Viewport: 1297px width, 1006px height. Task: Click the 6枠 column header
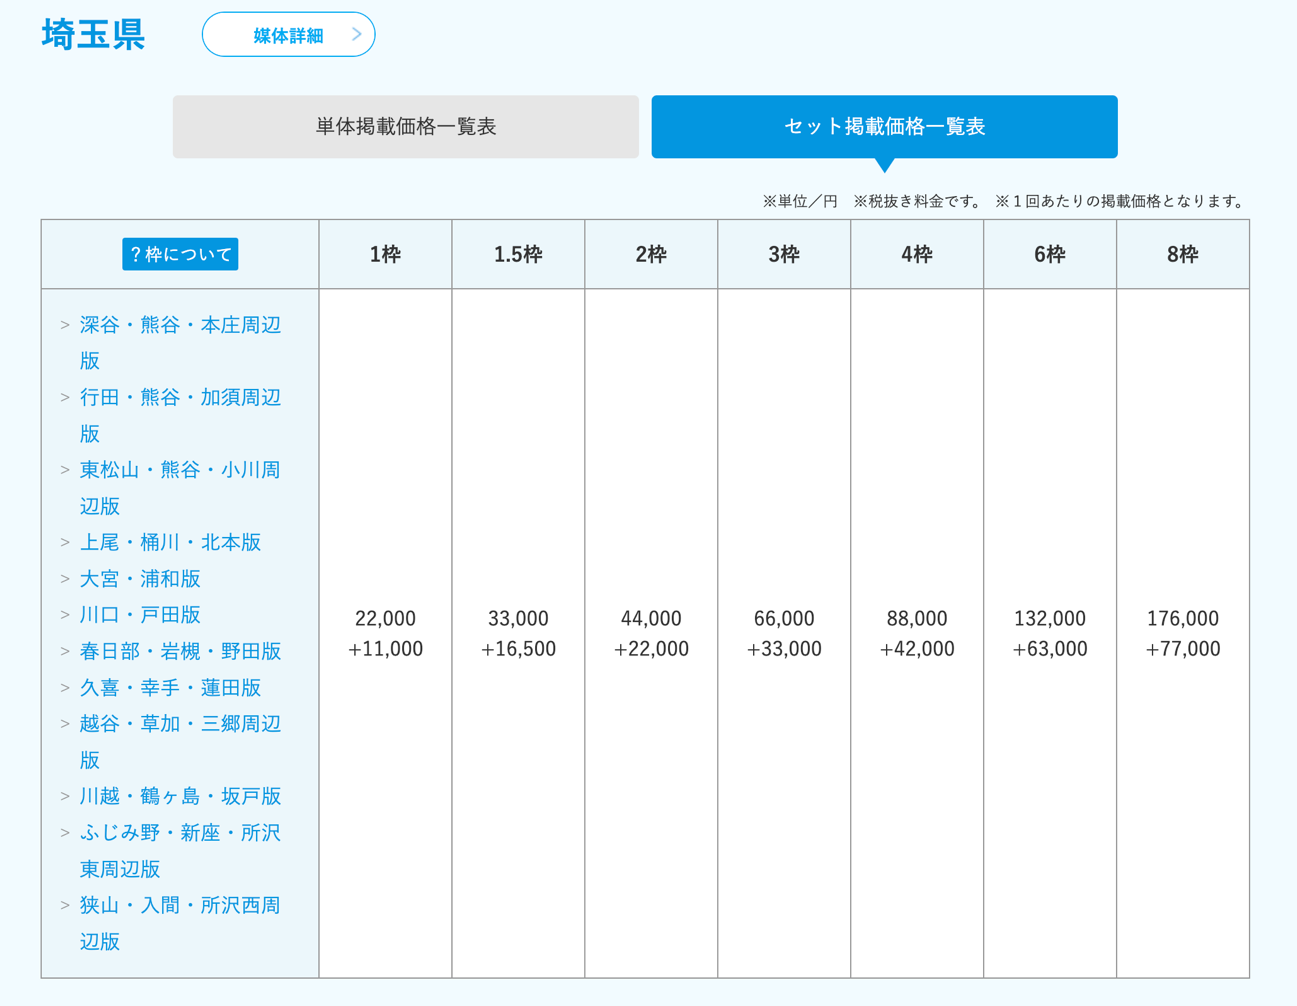click(1050, 255)
